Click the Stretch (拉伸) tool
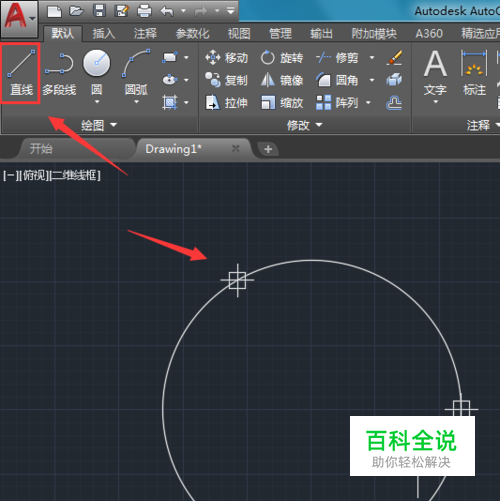Viewport: 500px width, 501px height. click(227, 103)
